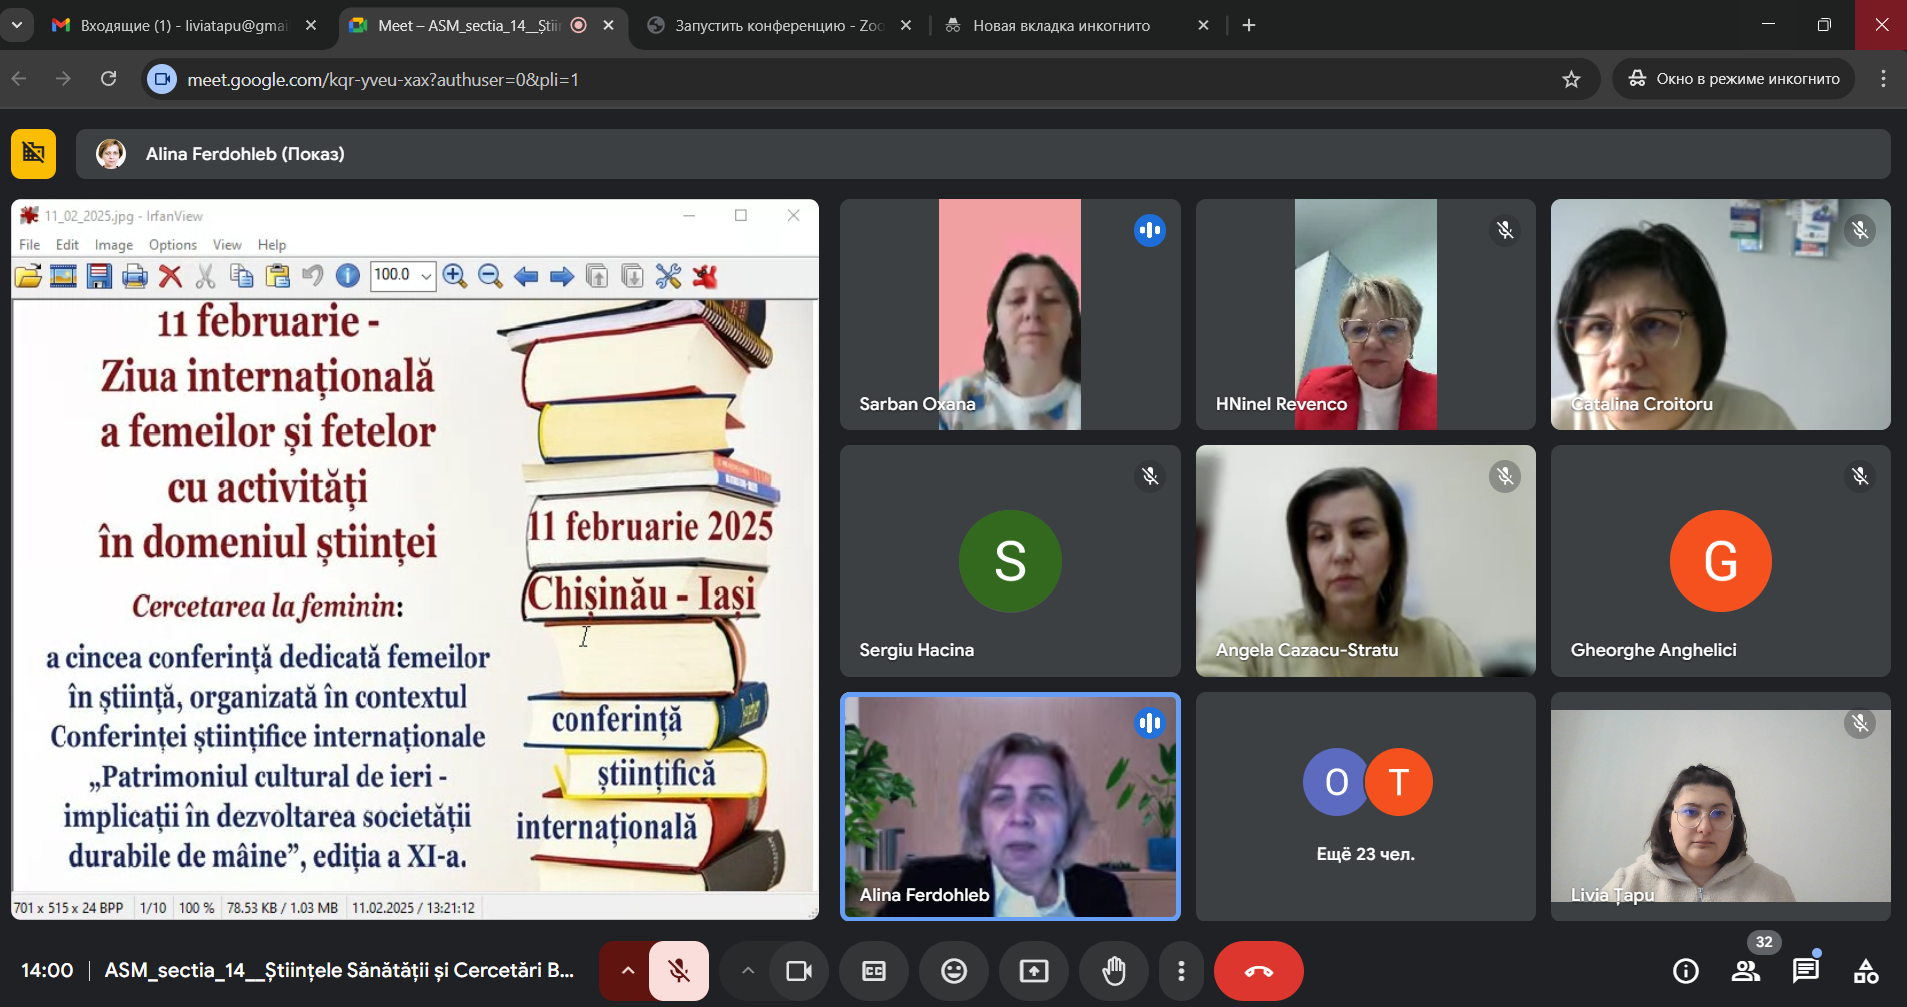Show the participants list icon
Screen dimensions: 1907x1007
pyautogui.click(x=1746, y=971)
